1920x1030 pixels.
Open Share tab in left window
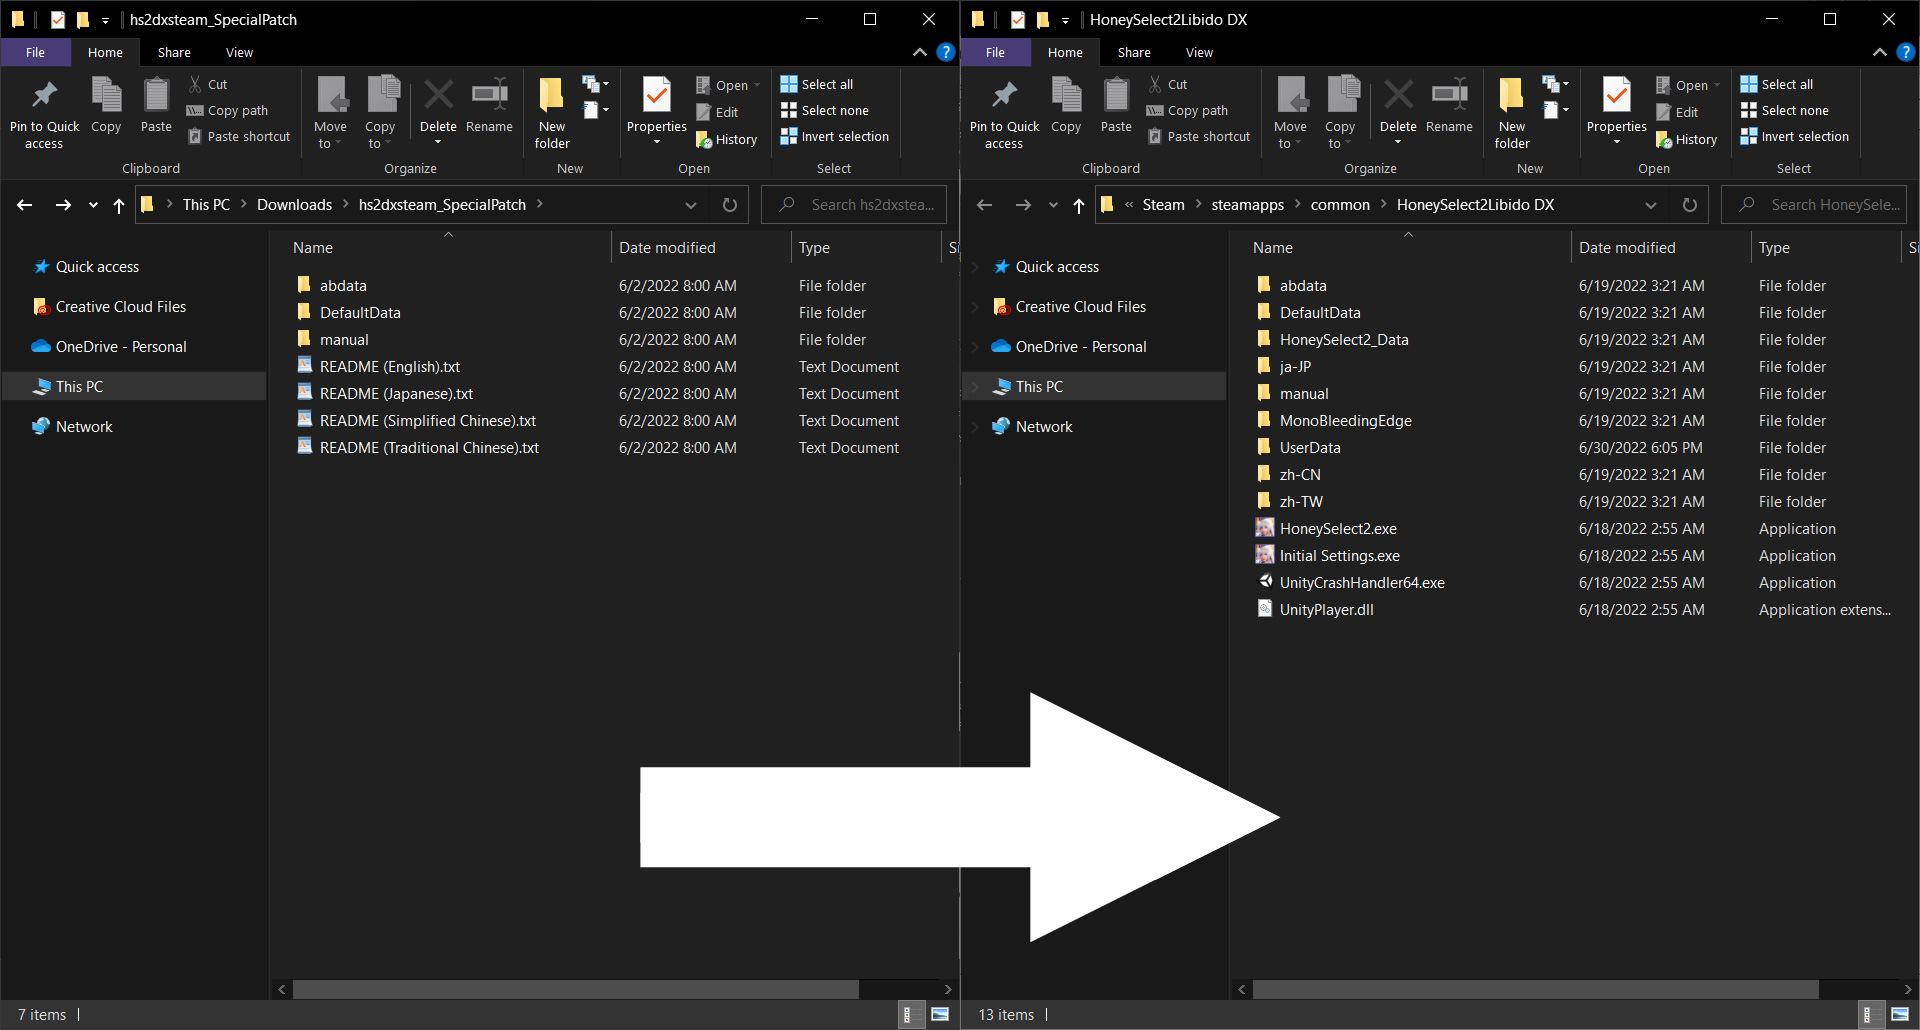coord(174,52)
